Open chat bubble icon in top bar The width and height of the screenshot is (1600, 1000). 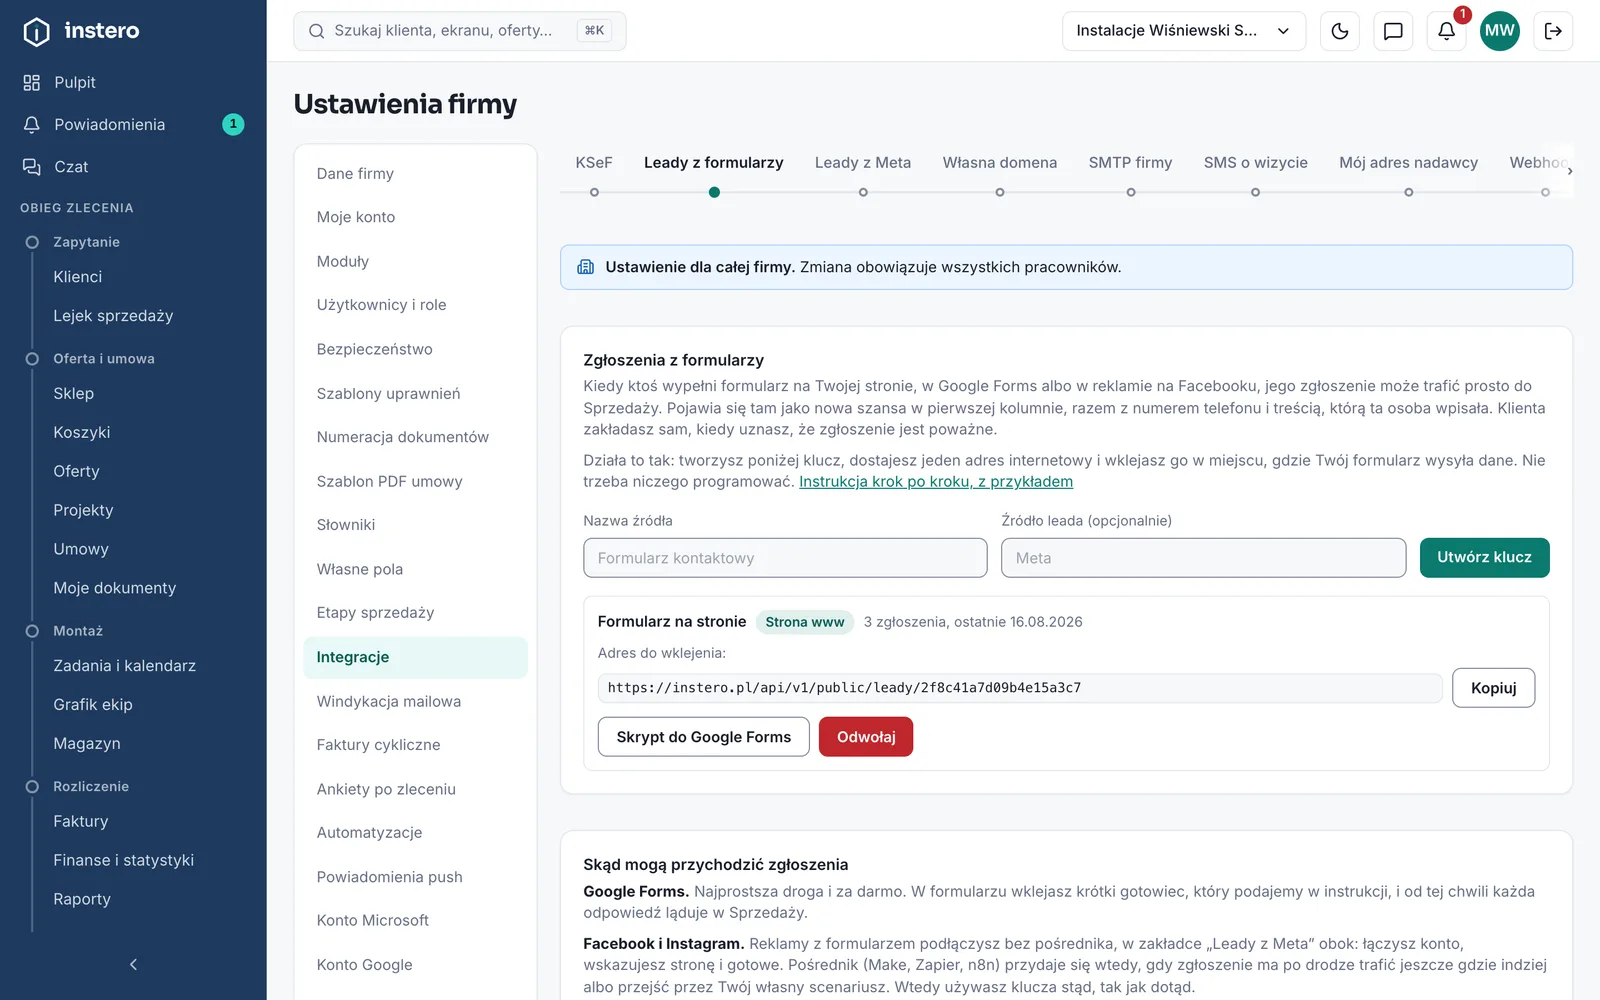1393,31
